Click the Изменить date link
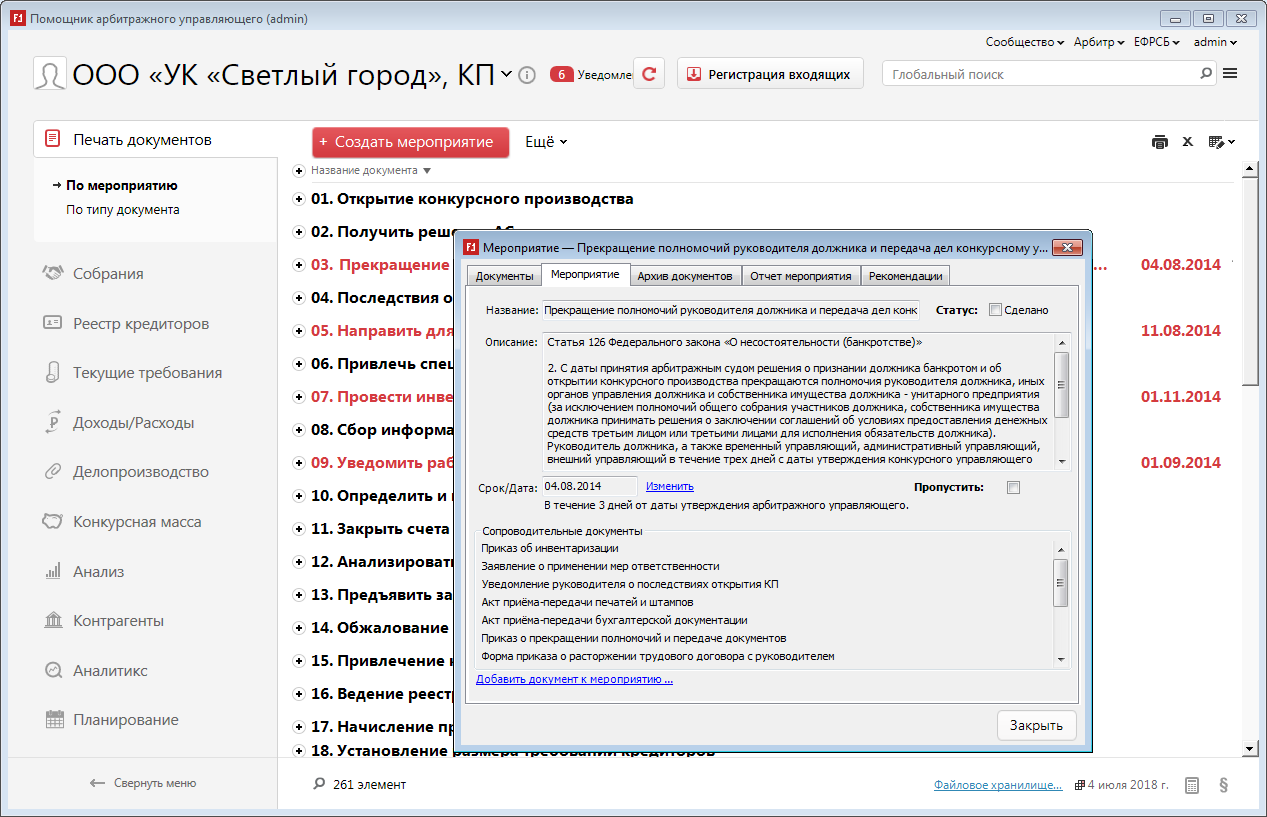Viewport: 1267px width, 817px height. coord(669,486)
